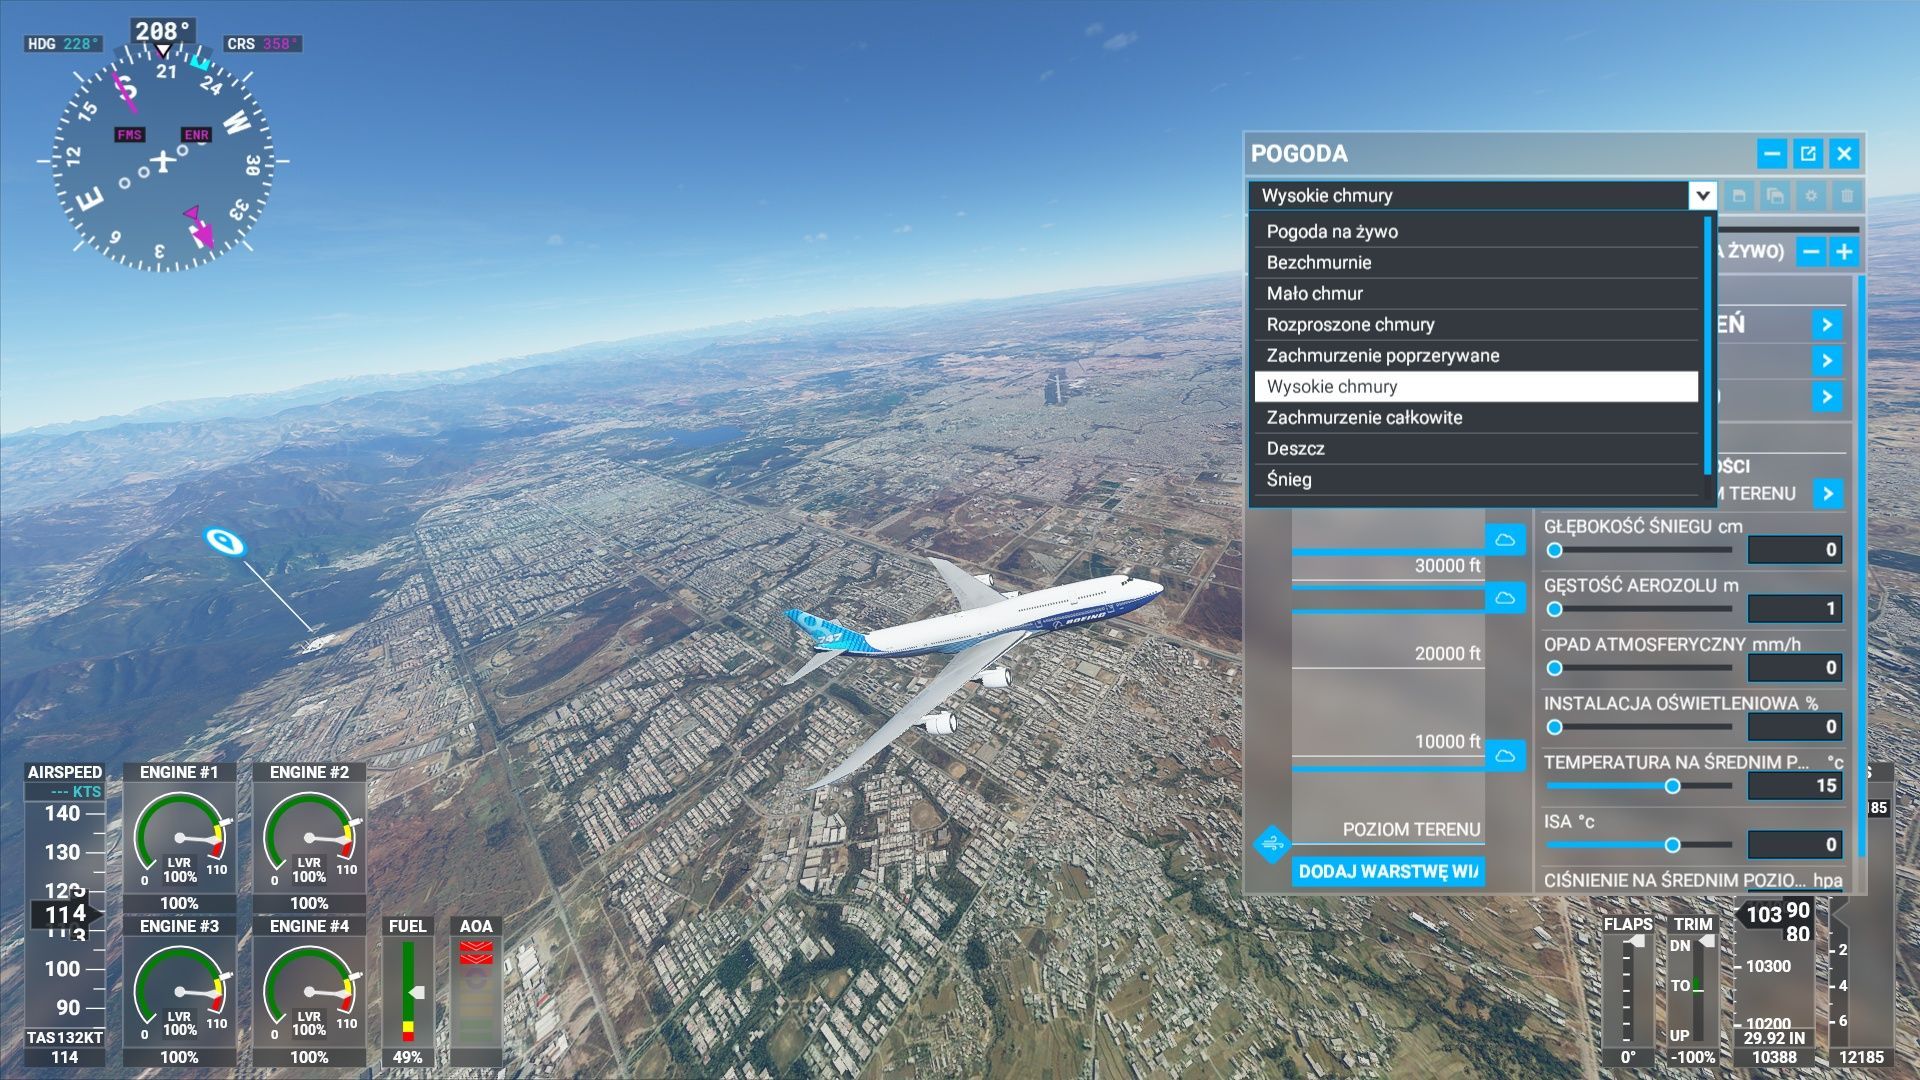Viewport: 1920px width, 1080px height.
Task: Adjust the Głębokość śniegu slider handle
Action: coord(1554,550)
